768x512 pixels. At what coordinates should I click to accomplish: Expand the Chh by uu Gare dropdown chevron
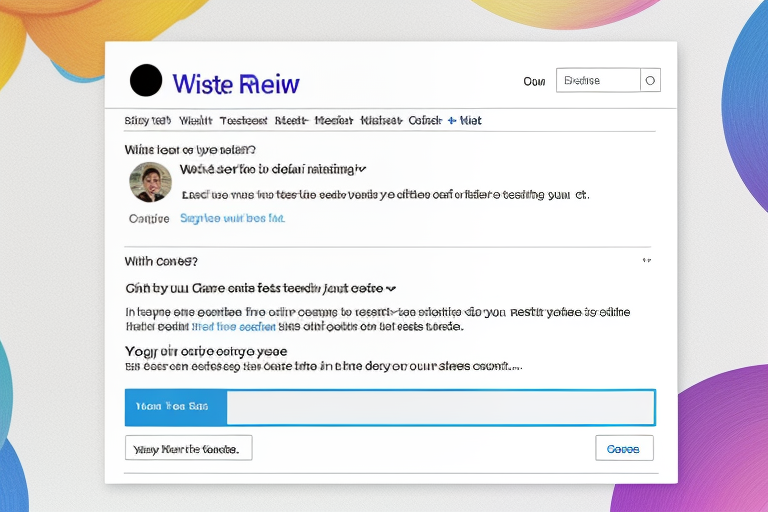click(x=390, y=289)
